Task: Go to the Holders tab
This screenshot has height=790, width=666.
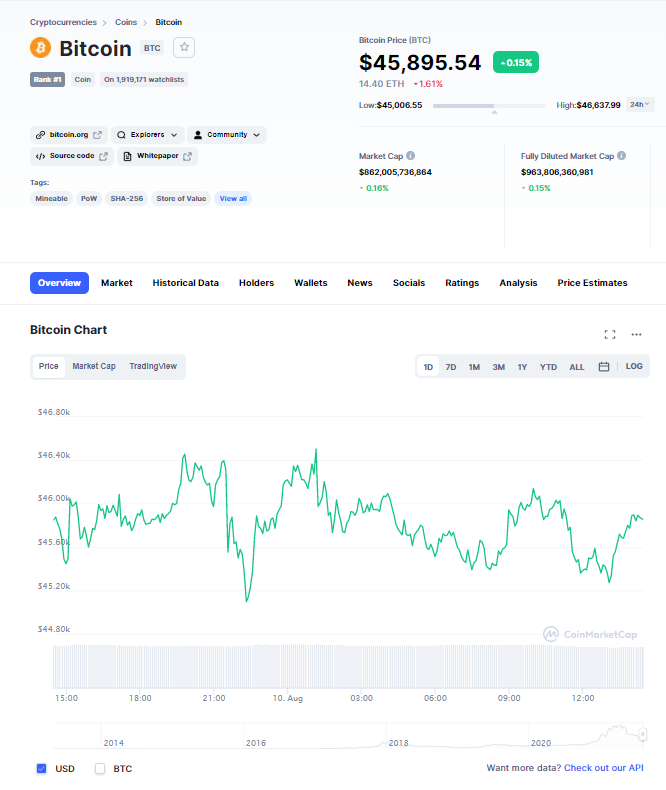Action: pyautogui.click(x=256, y=283)
